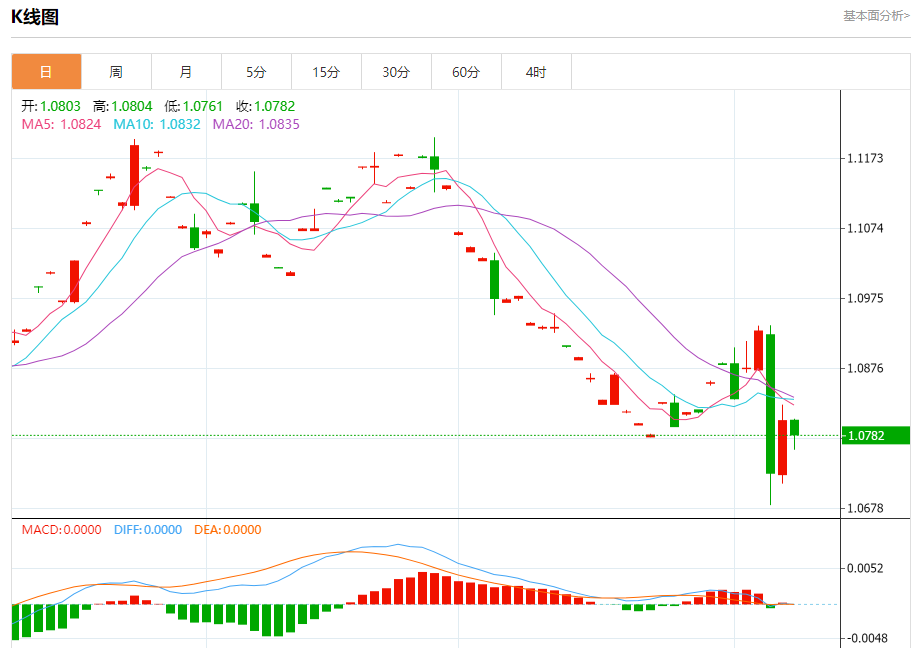Click the DEA:0.0000 indicator label
Viewport: 916px width, 648px height.
coord(228,530)
